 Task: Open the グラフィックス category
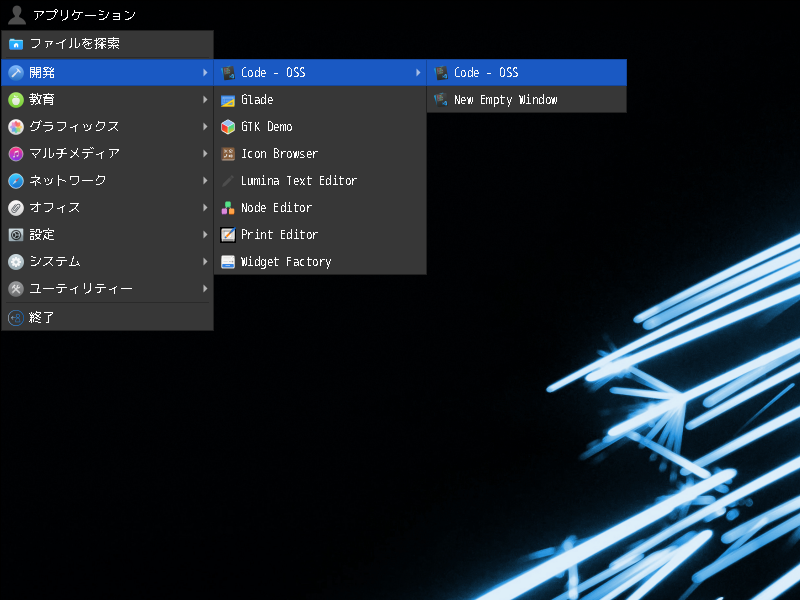pyautogui.click(x=107, y=127)
